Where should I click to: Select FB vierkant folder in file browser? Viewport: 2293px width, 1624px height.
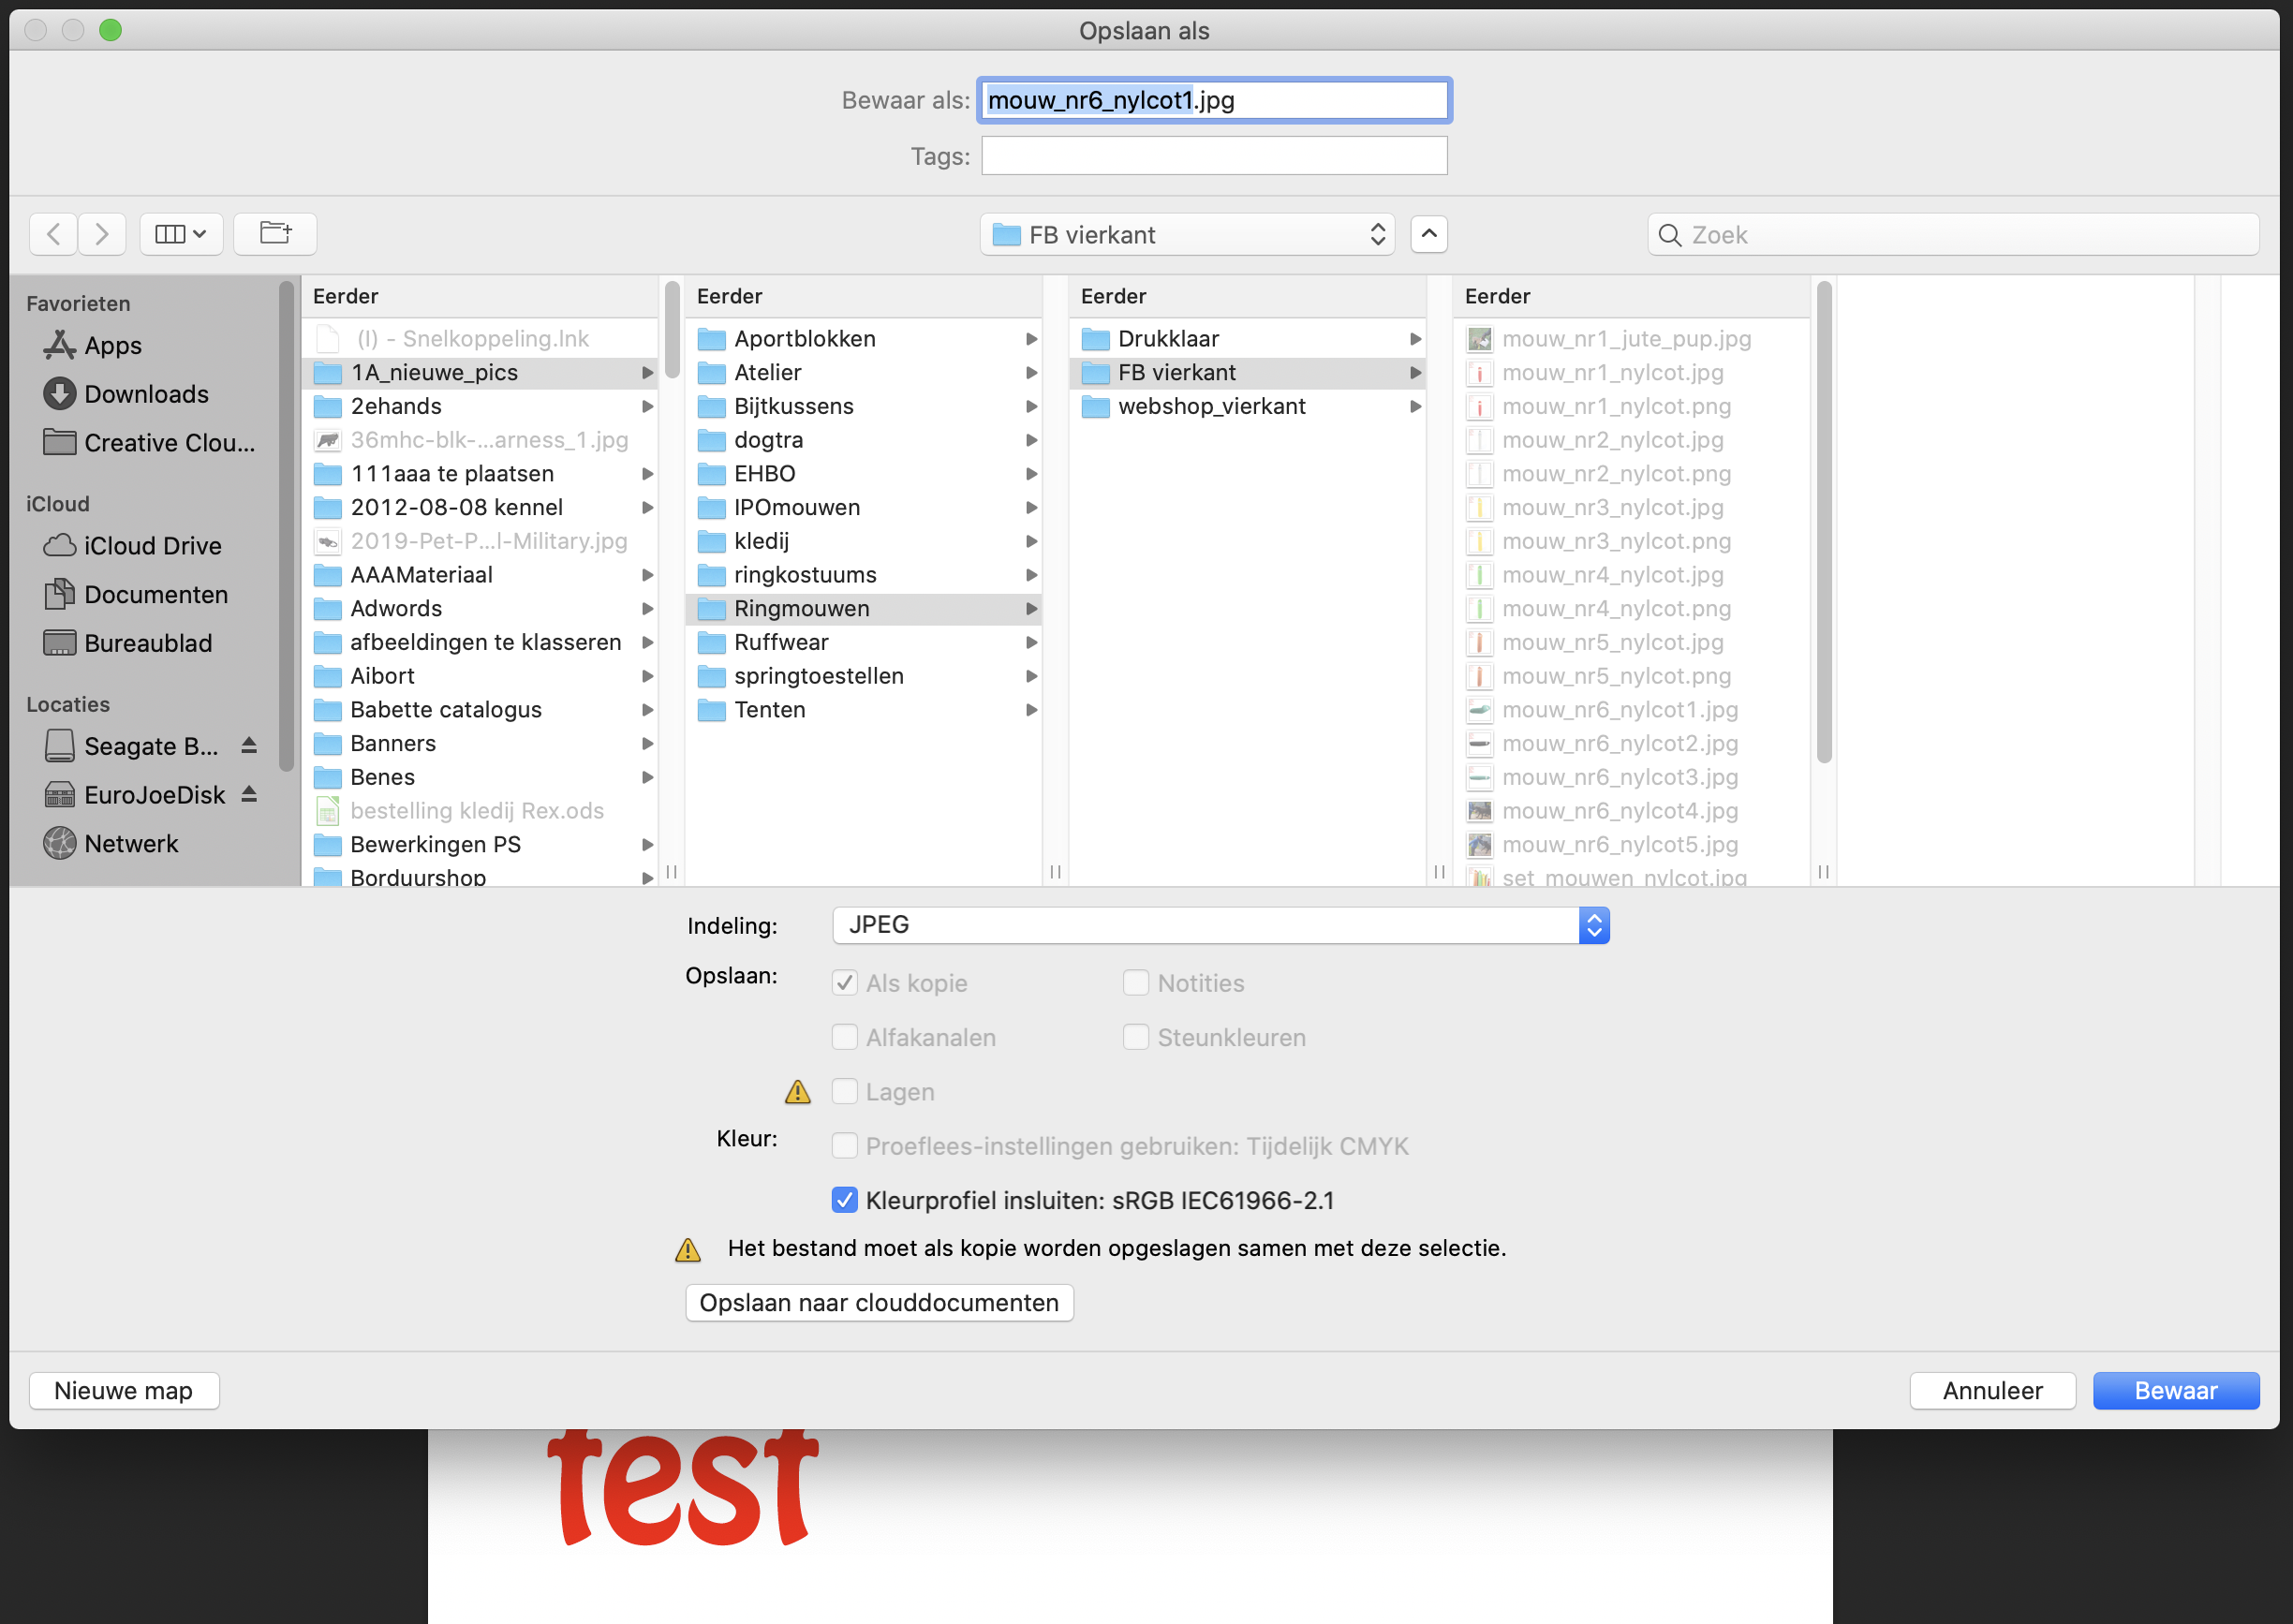click(1177, 371)
